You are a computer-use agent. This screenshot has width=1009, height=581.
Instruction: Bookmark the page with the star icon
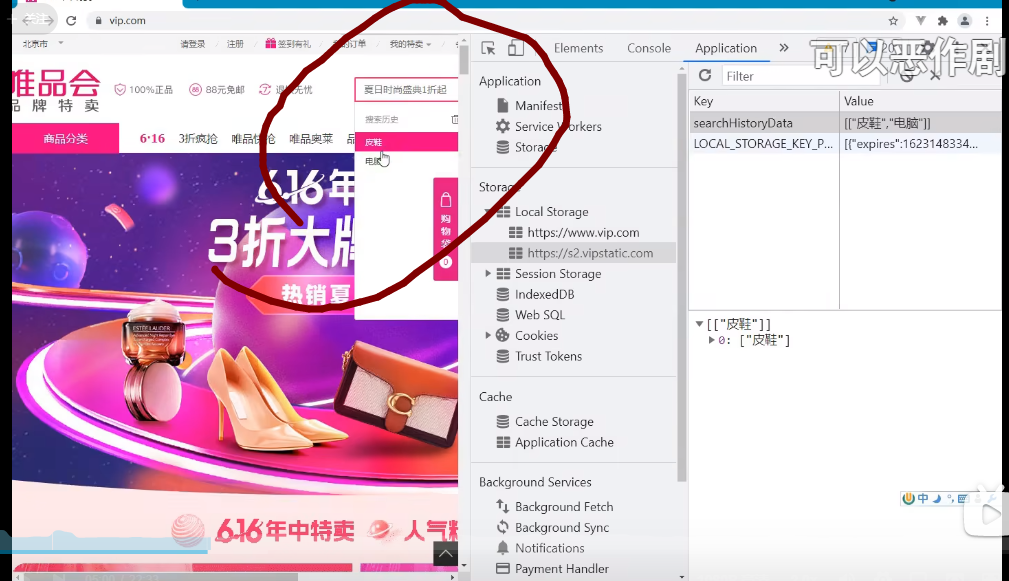click(893, 21)
